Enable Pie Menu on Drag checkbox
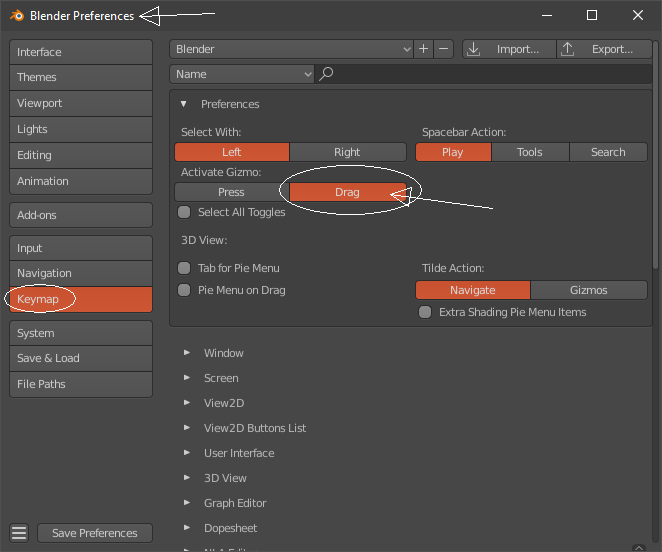Viewport: 662px width, 552px height. (184, 290)
